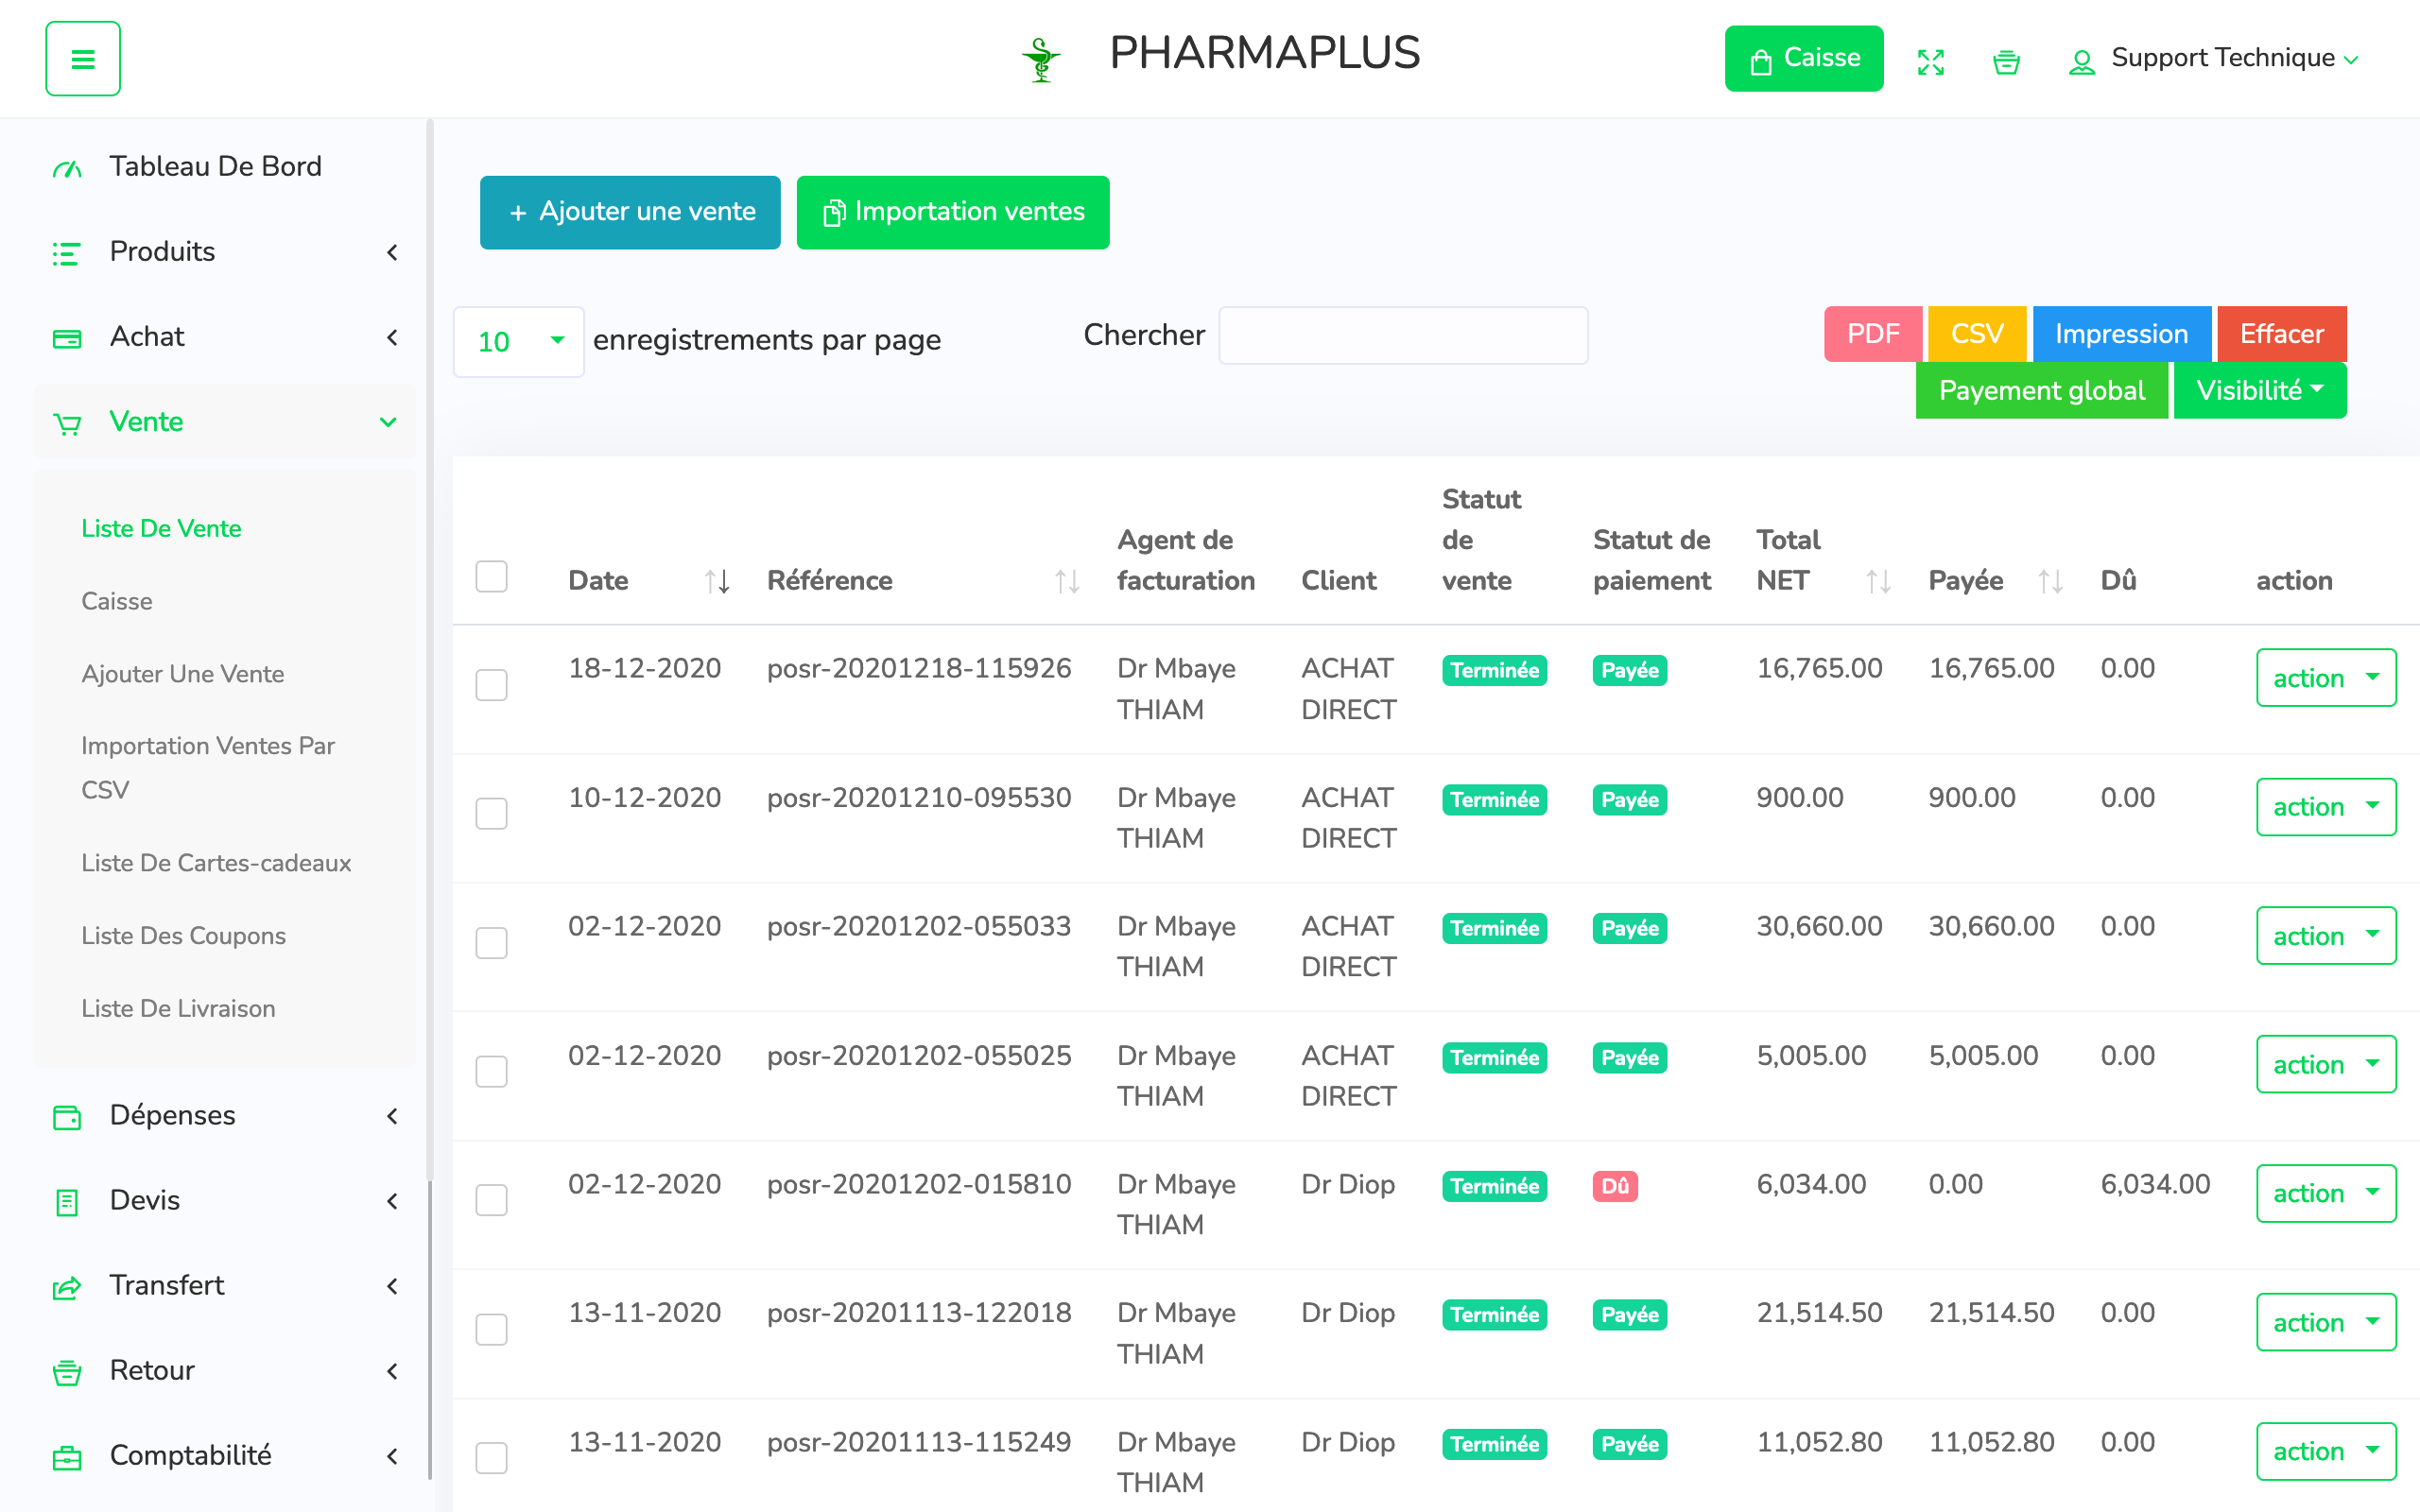
Task: Click the Dépenses wallet icon
Action: [x=67, y=1117]
